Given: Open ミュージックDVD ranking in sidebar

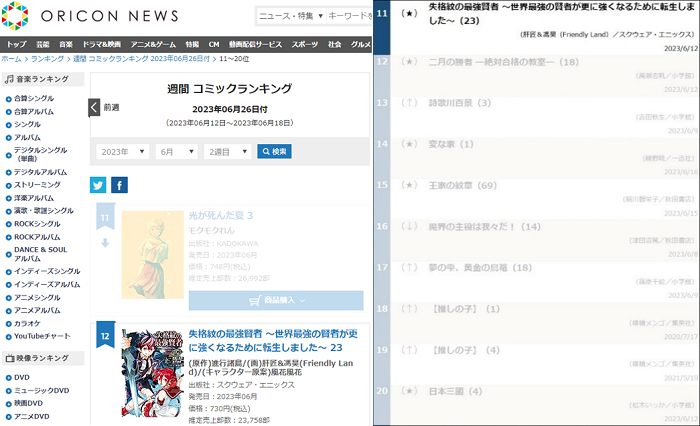Looking at the screenshot, I should 42,390.
